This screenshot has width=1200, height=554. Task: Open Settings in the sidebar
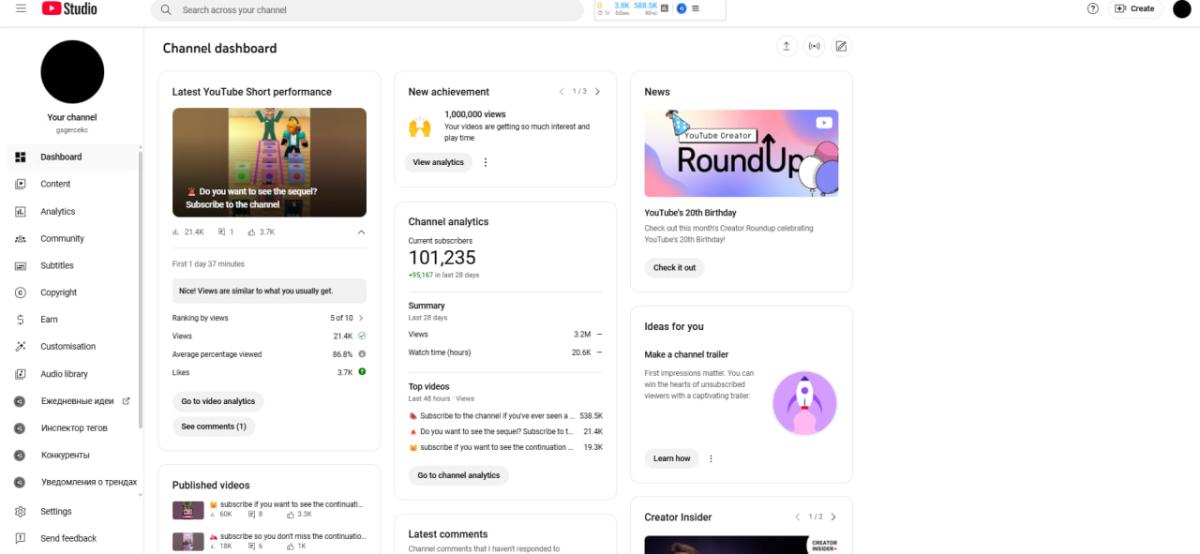(72, 511)
